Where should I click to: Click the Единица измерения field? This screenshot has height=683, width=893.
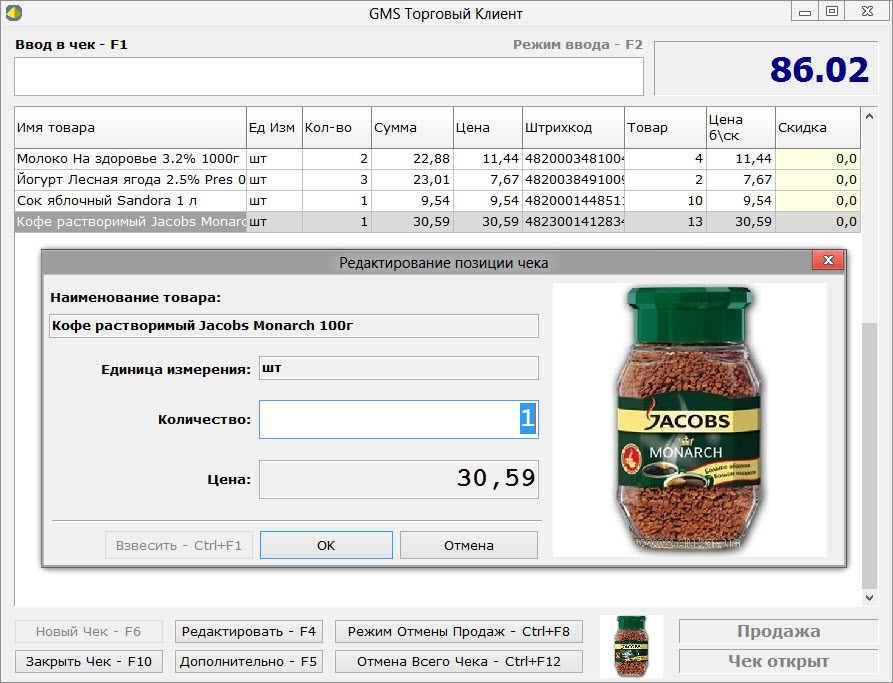(399, 368)
